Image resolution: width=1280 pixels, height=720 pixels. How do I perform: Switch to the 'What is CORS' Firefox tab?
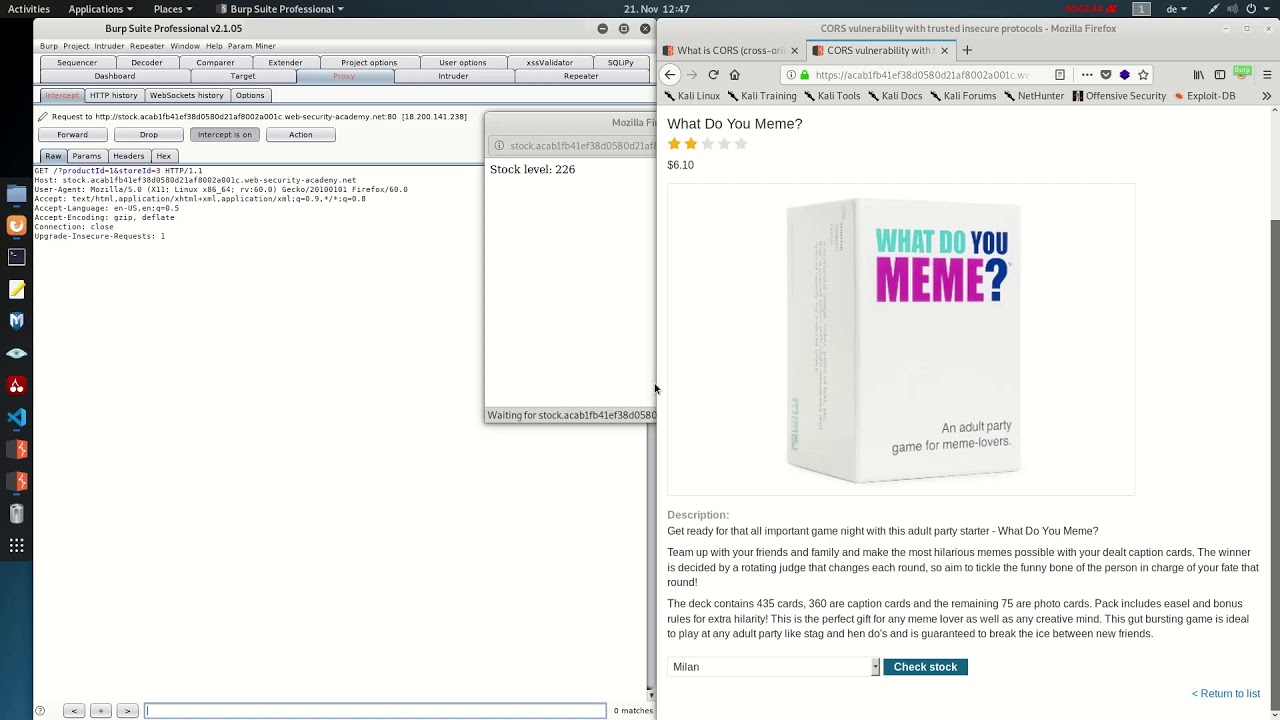730,50
